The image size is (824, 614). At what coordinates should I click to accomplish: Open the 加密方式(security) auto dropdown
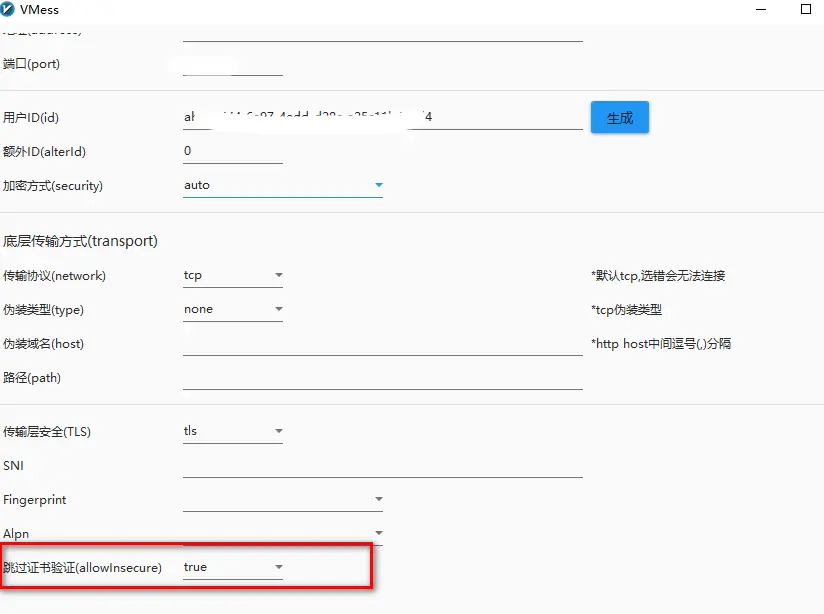283,185
